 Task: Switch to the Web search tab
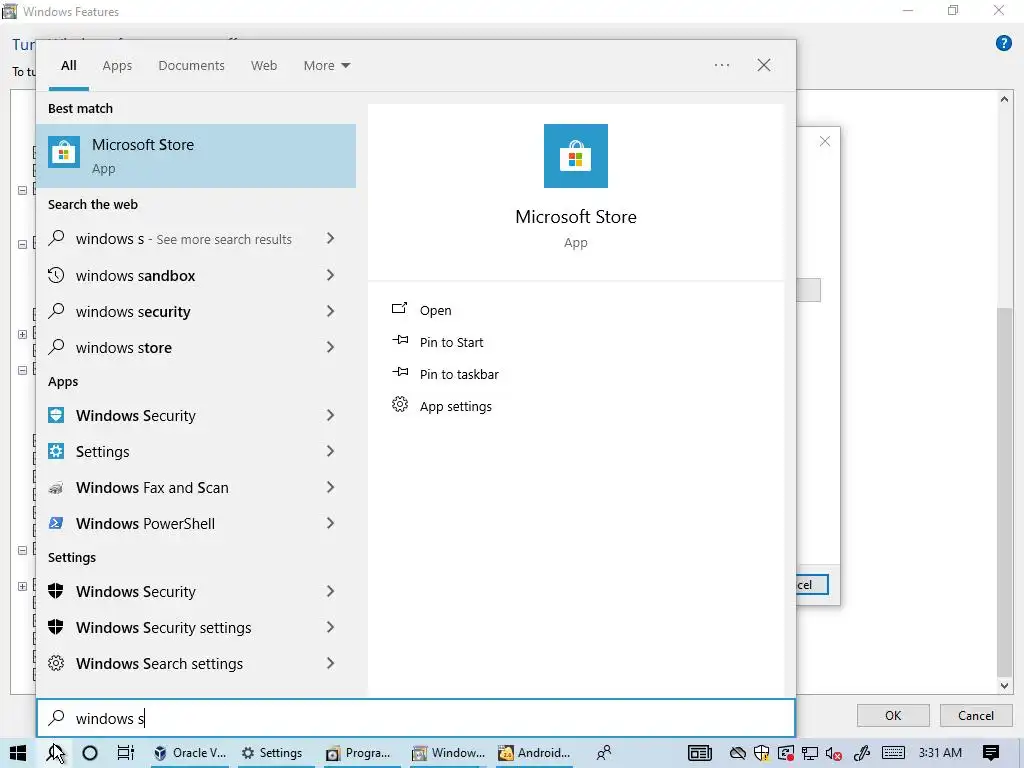click(x=264, y=65)
